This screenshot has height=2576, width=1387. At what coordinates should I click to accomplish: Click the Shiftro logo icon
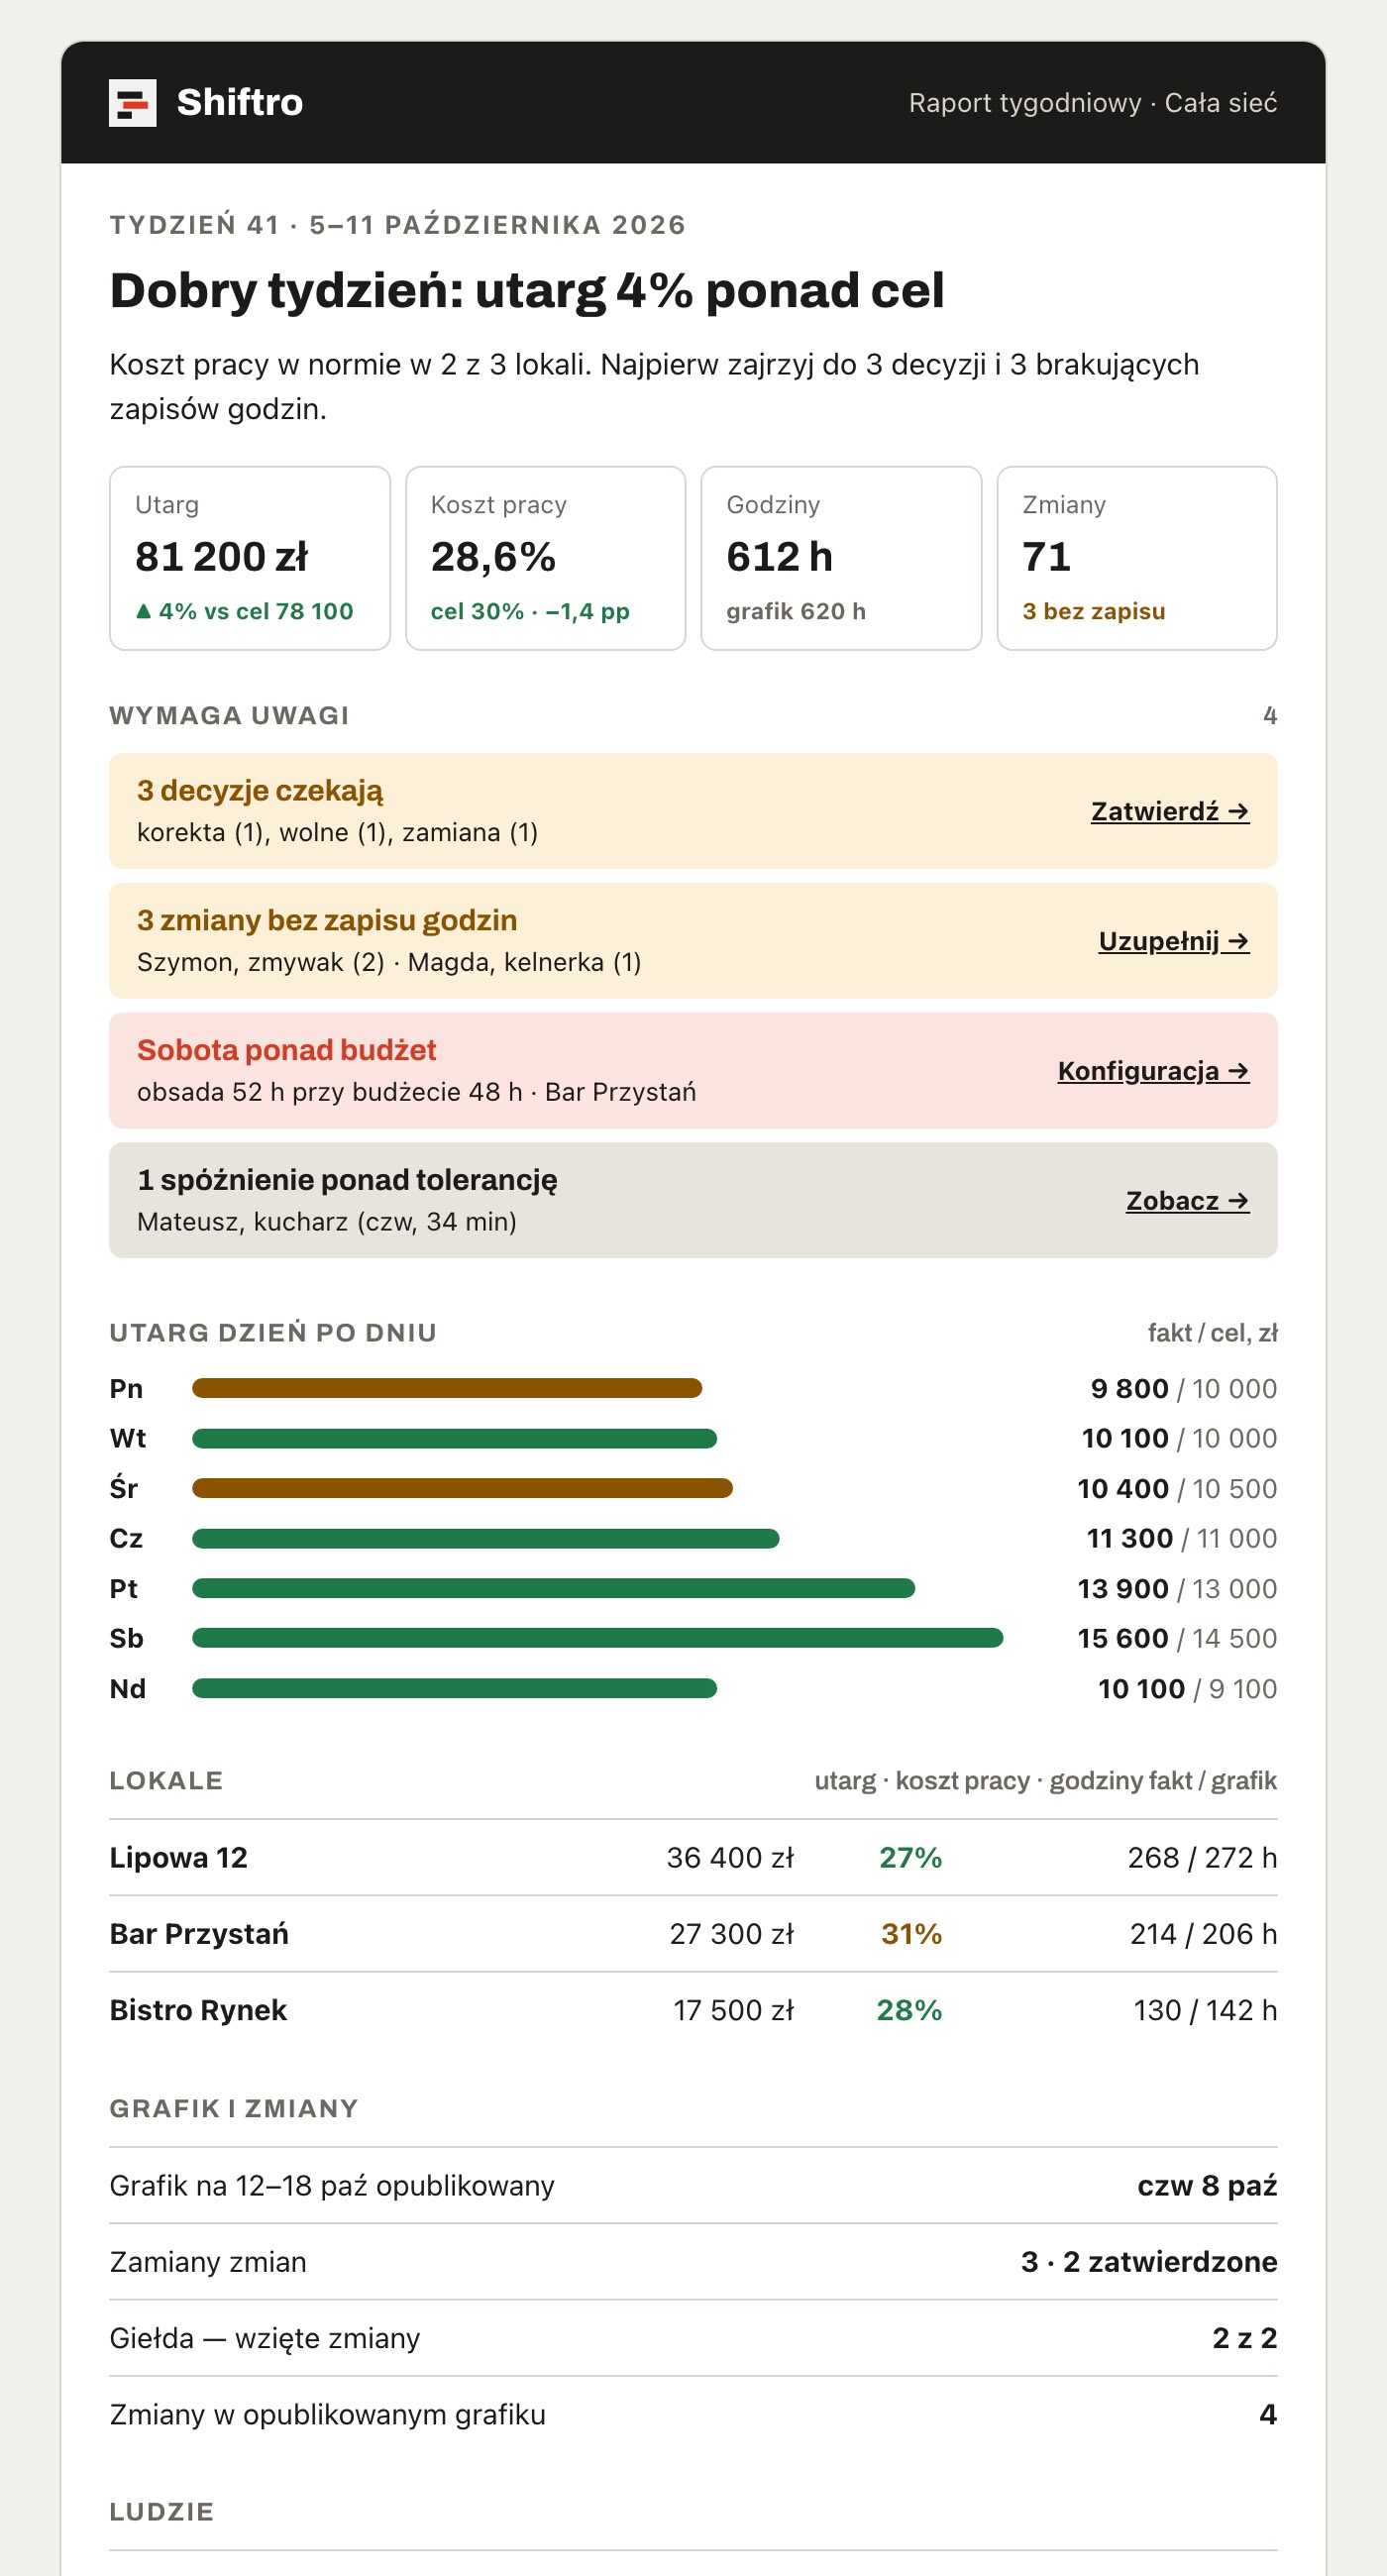point(132,103)
